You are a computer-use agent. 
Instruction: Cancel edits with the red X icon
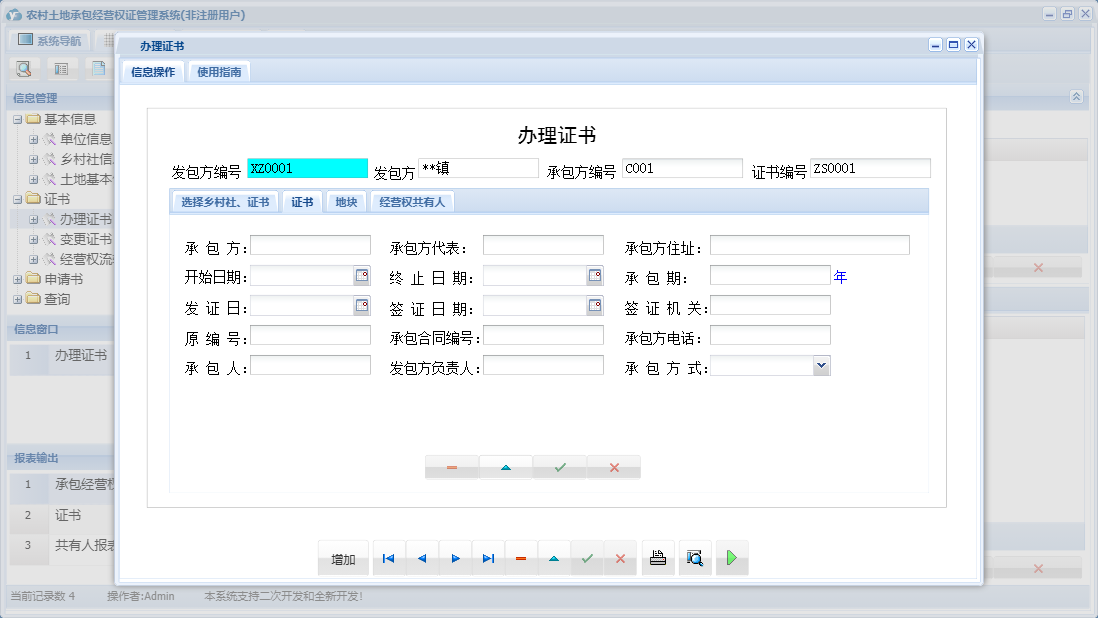(x=620, y=558)
